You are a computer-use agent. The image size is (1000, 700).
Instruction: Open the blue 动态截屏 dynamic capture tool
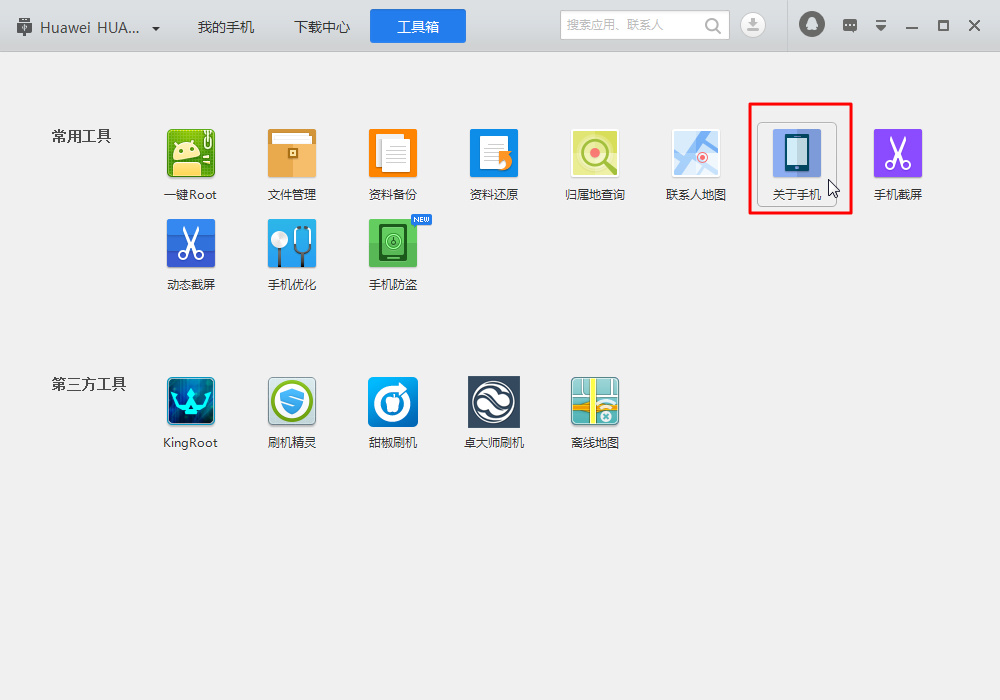191,254
